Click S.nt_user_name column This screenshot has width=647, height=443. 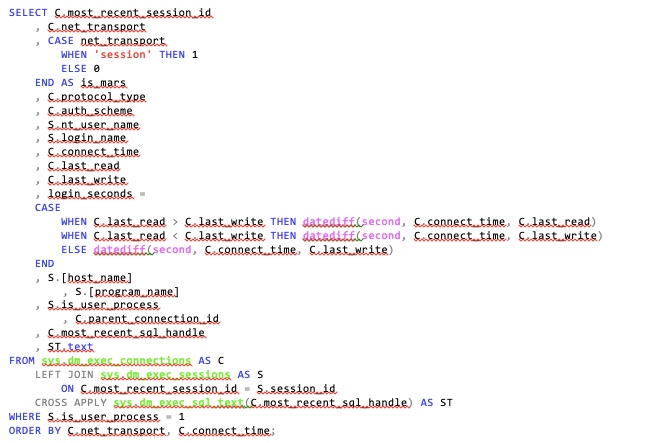pos(94,125)
